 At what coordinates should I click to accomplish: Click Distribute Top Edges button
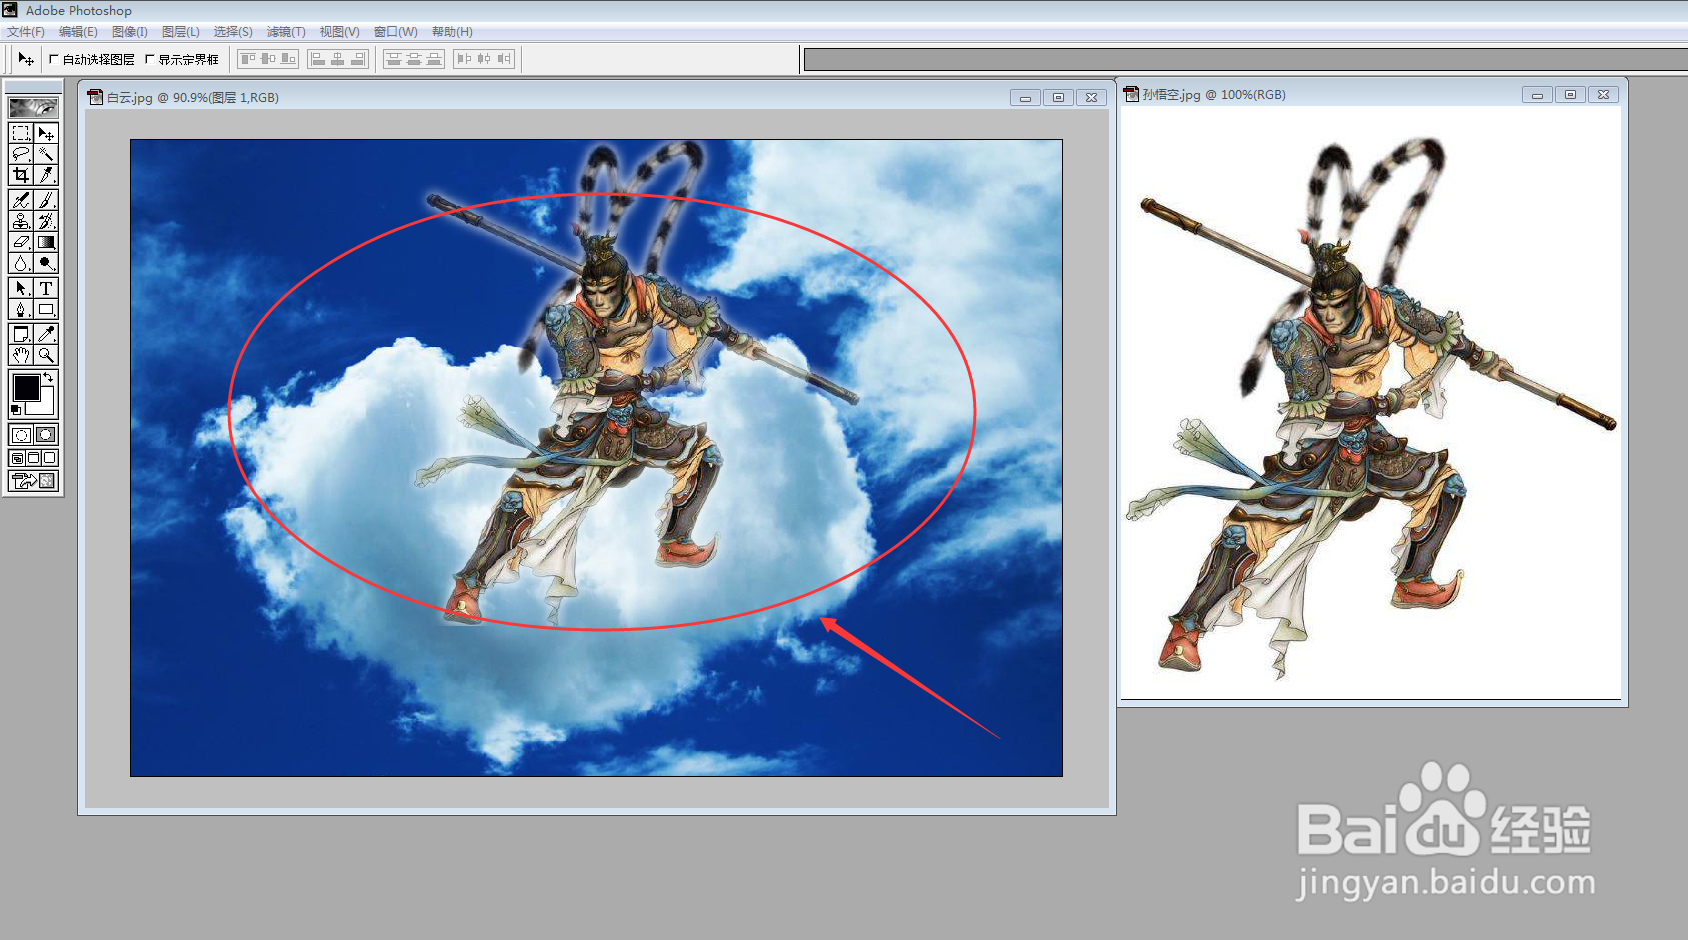pos(394,59)
